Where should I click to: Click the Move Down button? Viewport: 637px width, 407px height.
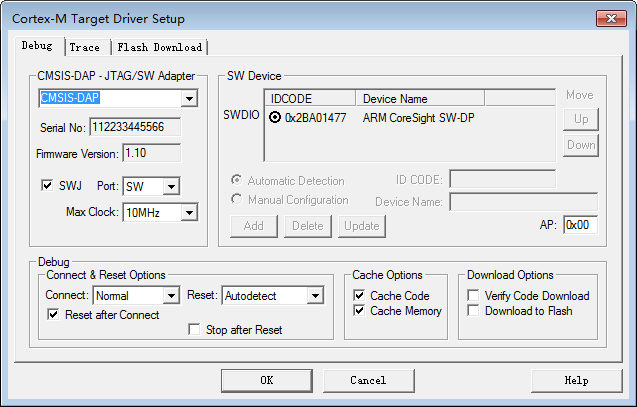click(581, 145)
